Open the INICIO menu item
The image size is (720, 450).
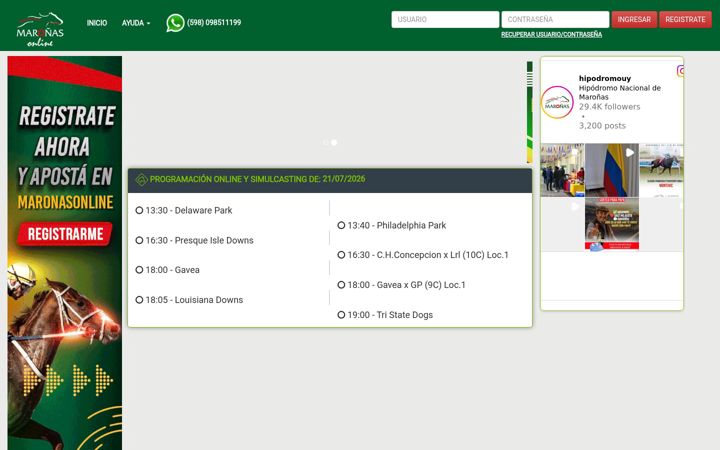(x=97, y=22)
